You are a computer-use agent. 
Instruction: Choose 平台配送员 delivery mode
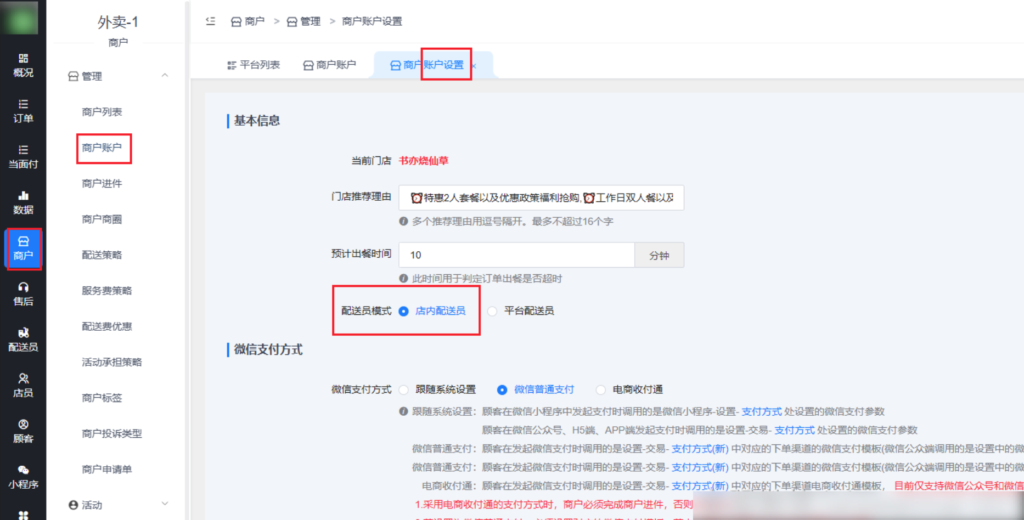pos(492,311)
